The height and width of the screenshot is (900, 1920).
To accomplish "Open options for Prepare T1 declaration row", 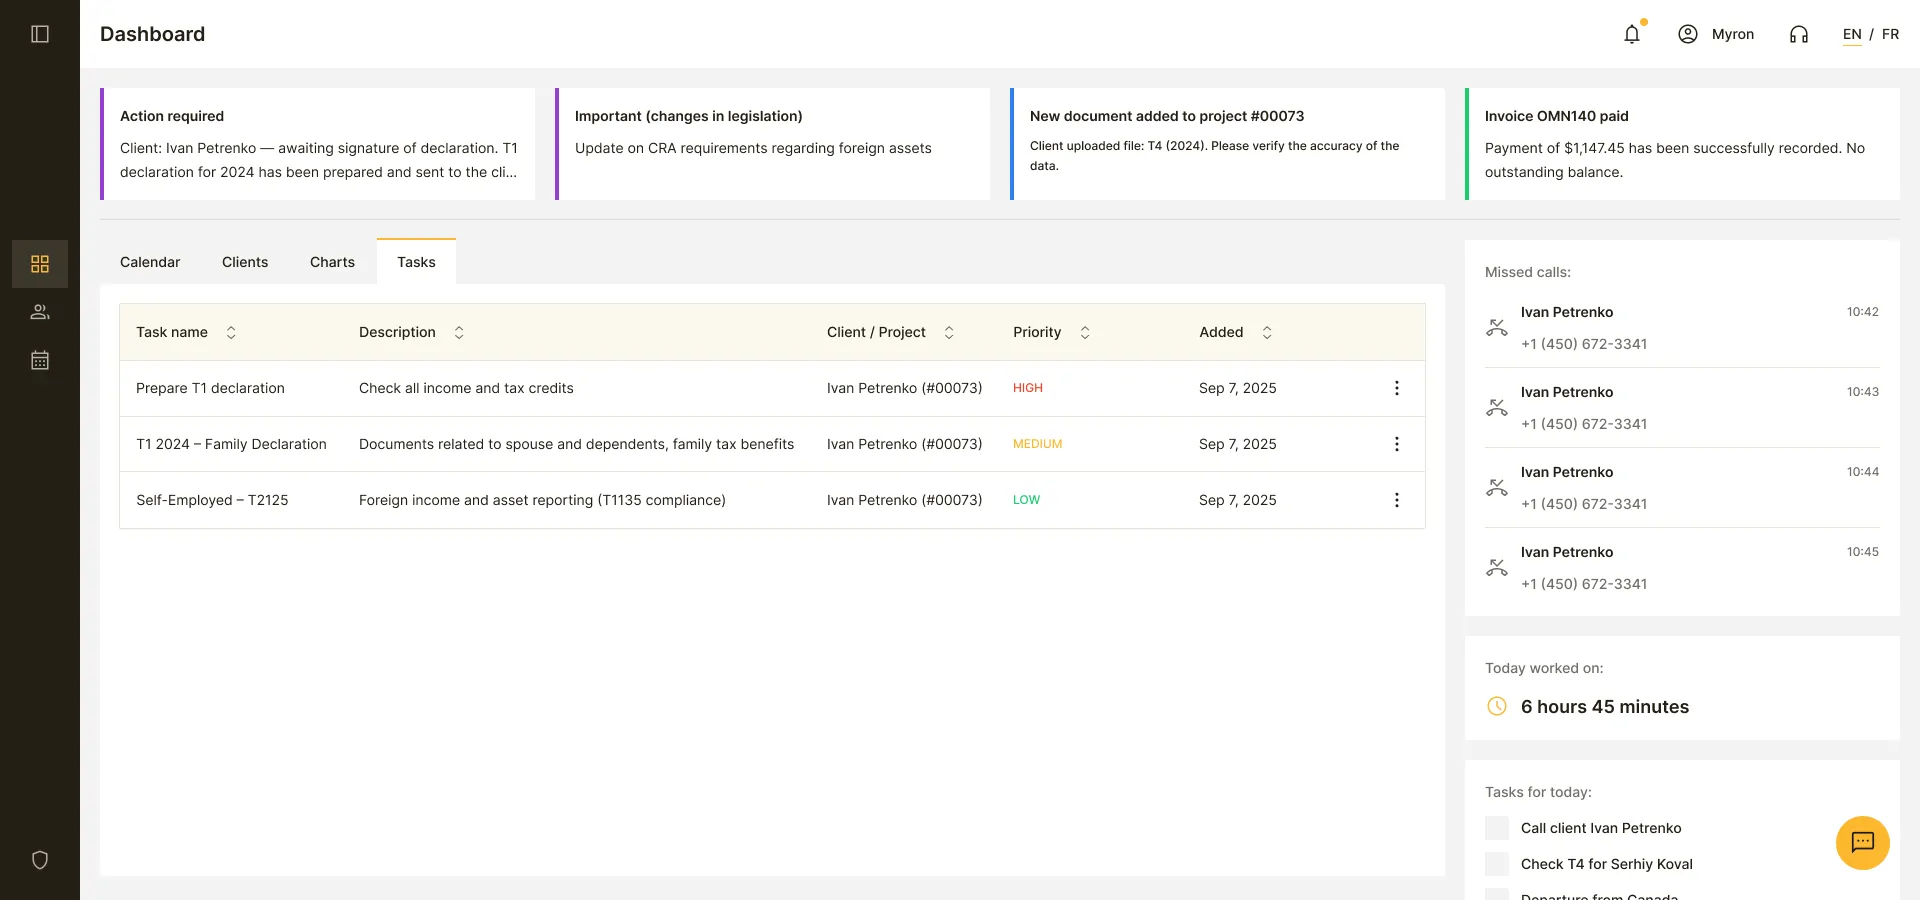I will click(x=1397, y=388).
